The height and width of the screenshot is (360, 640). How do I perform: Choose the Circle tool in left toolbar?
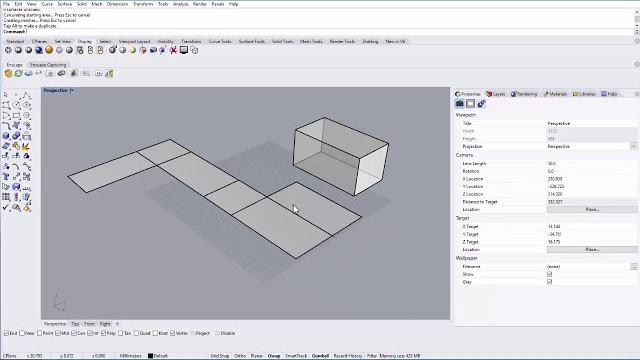tap(16, 105)
